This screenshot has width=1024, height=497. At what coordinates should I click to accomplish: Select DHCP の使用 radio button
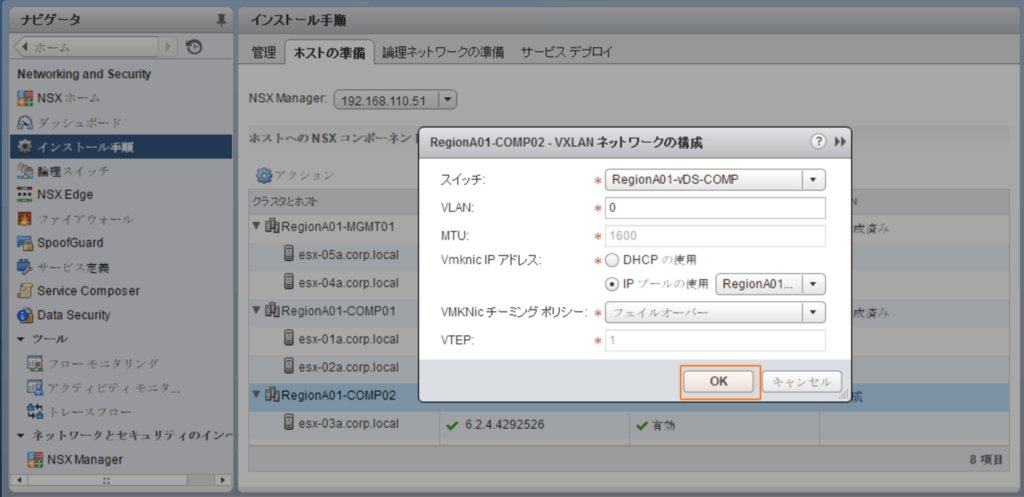pos(612,260)
